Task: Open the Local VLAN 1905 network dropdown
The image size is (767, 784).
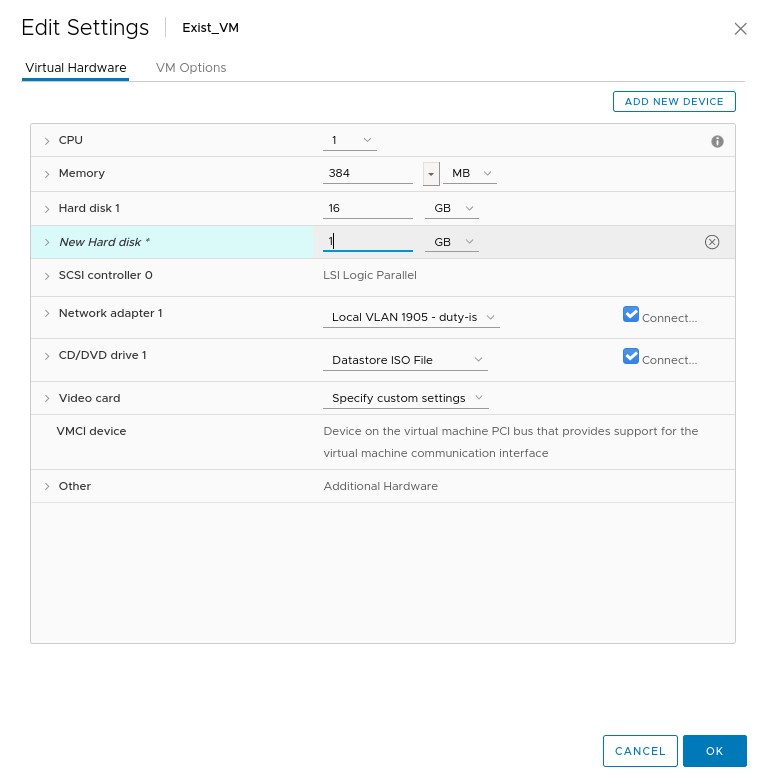Action: (x=414, y=317)
